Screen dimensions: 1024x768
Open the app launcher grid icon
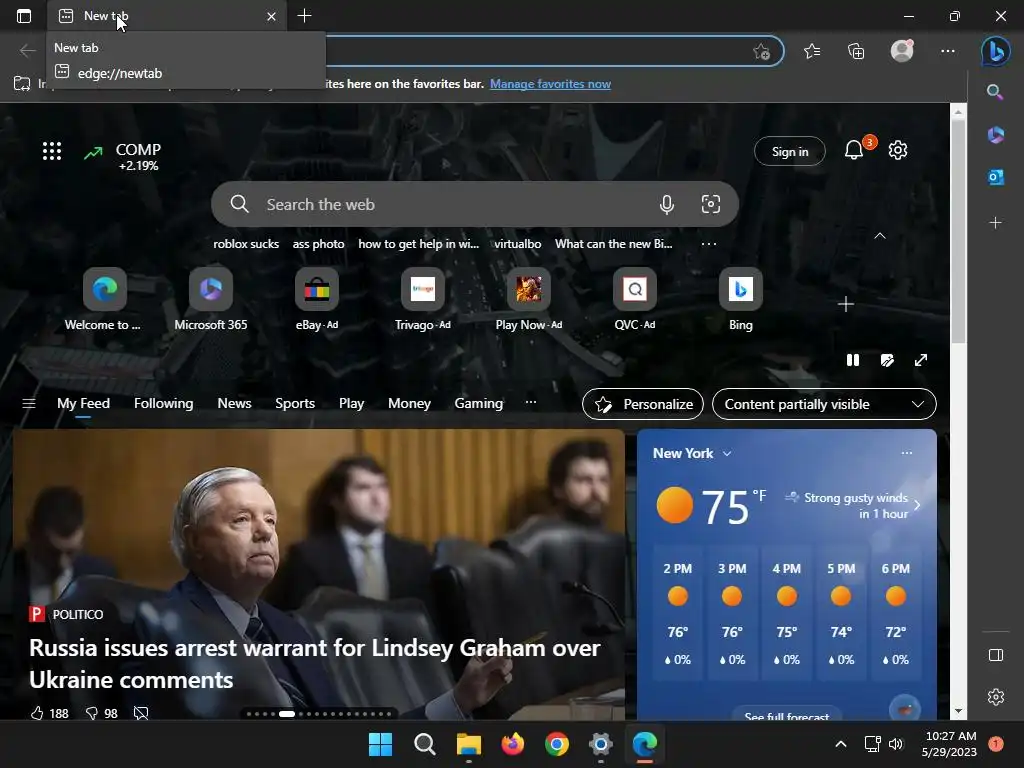click(x=52, y=151)
